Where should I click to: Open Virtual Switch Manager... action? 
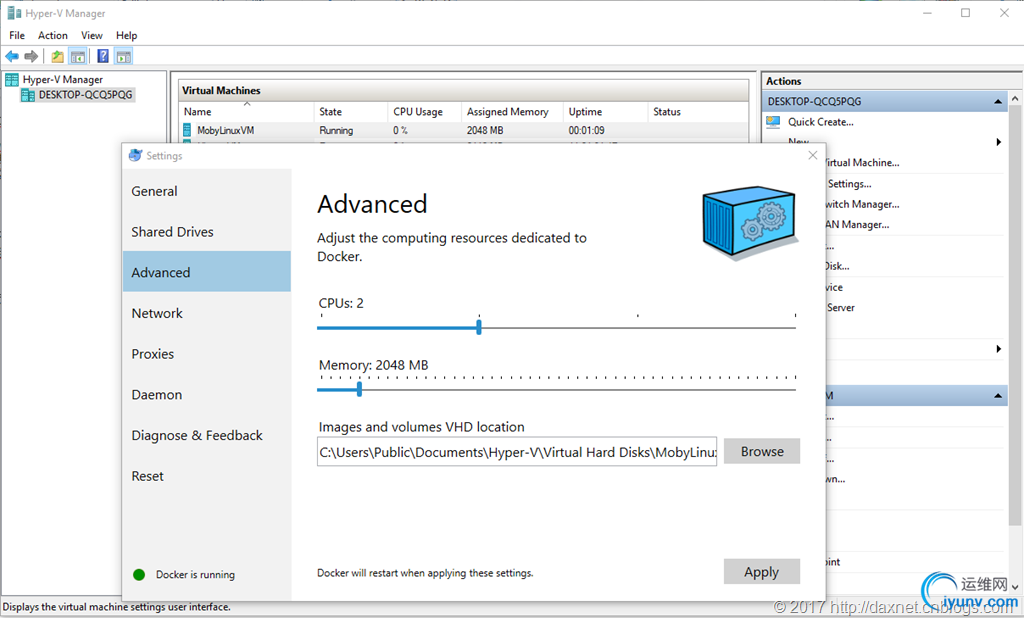pos(862,204)
